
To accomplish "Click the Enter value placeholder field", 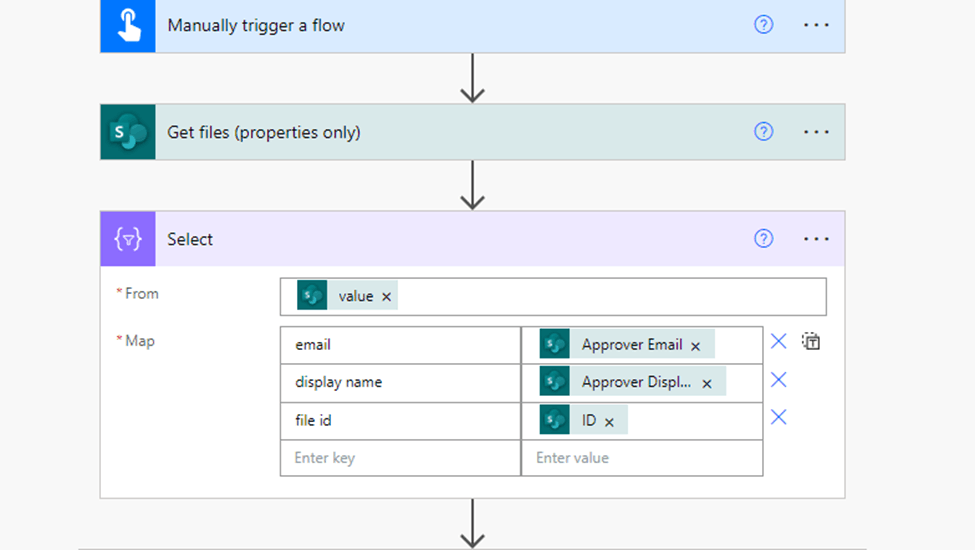I will (x=642, y=458).
